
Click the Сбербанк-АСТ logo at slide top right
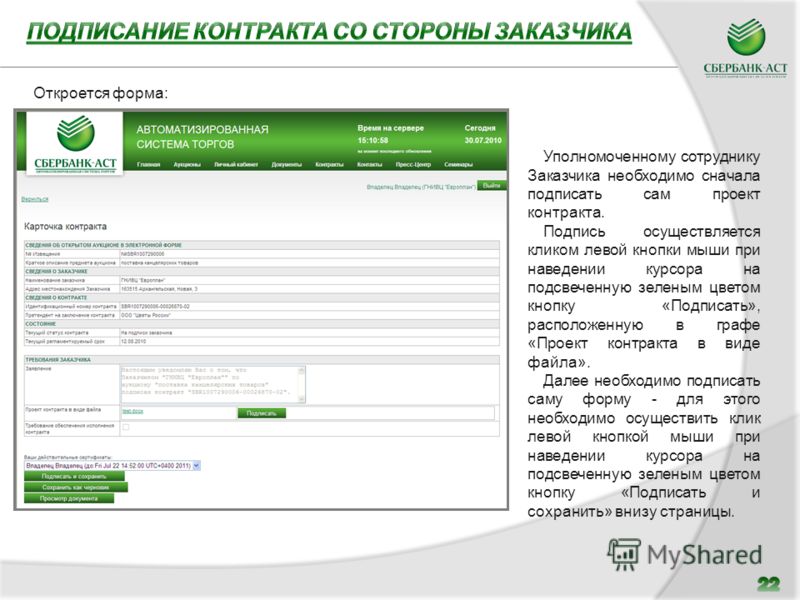tap(745, 48)
